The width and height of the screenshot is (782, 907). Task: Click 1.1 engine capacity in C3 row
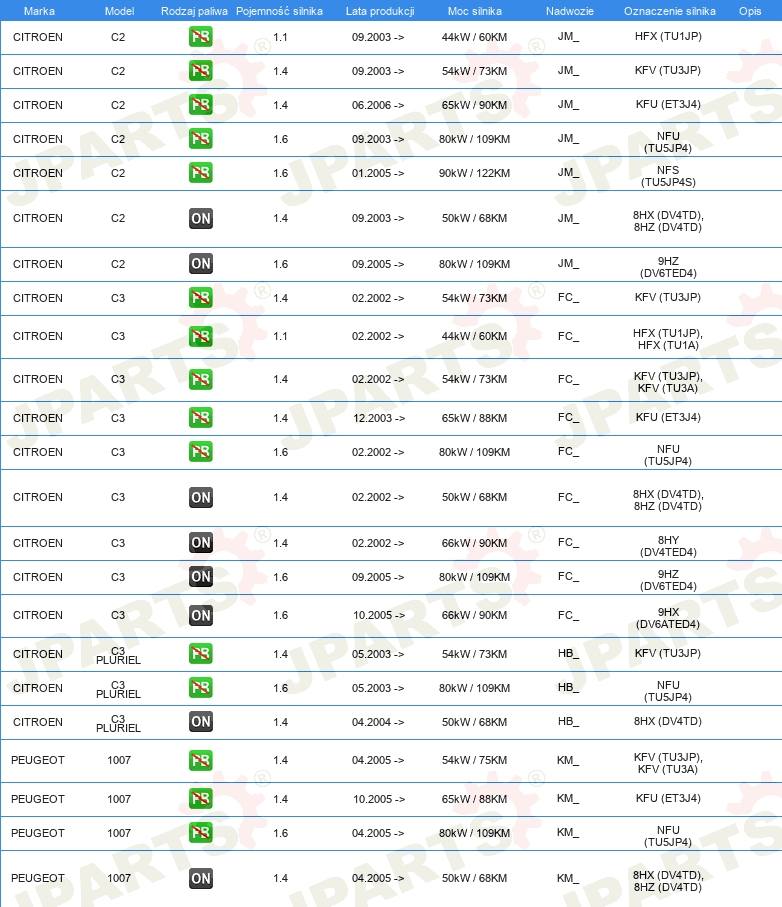point(281,336)
